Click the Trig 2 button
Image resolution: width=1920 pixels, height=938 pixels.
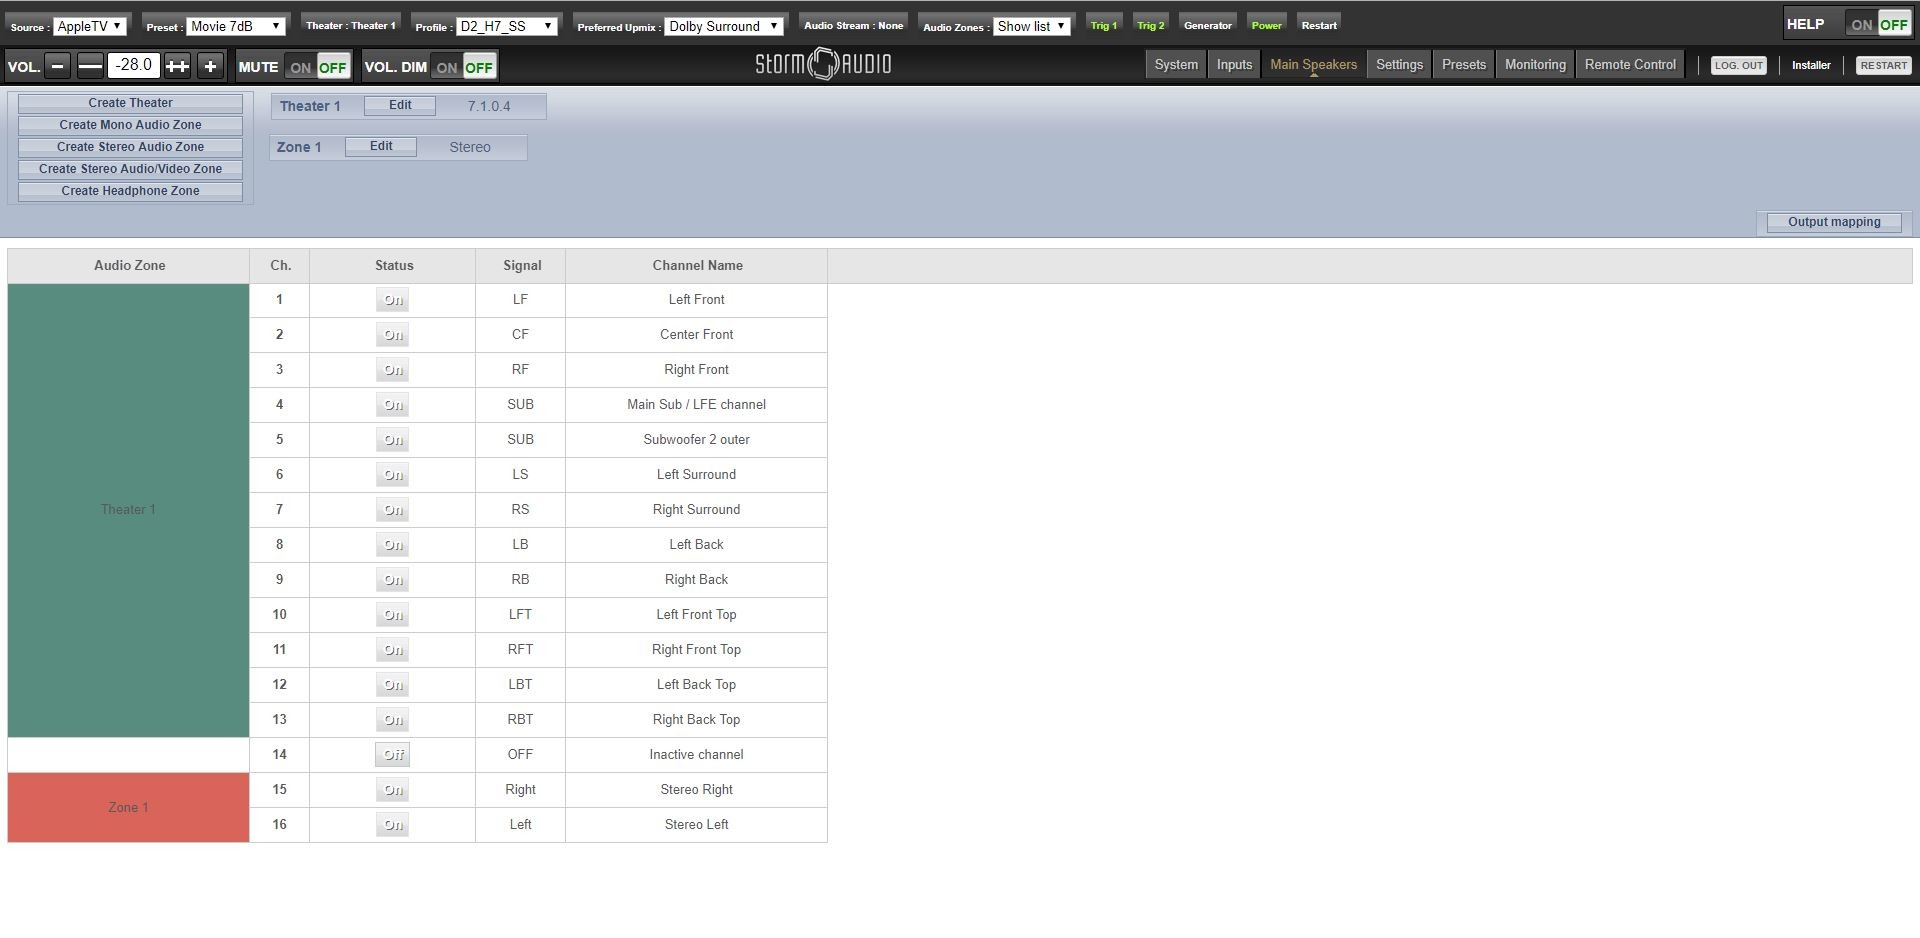point(1151,25)
